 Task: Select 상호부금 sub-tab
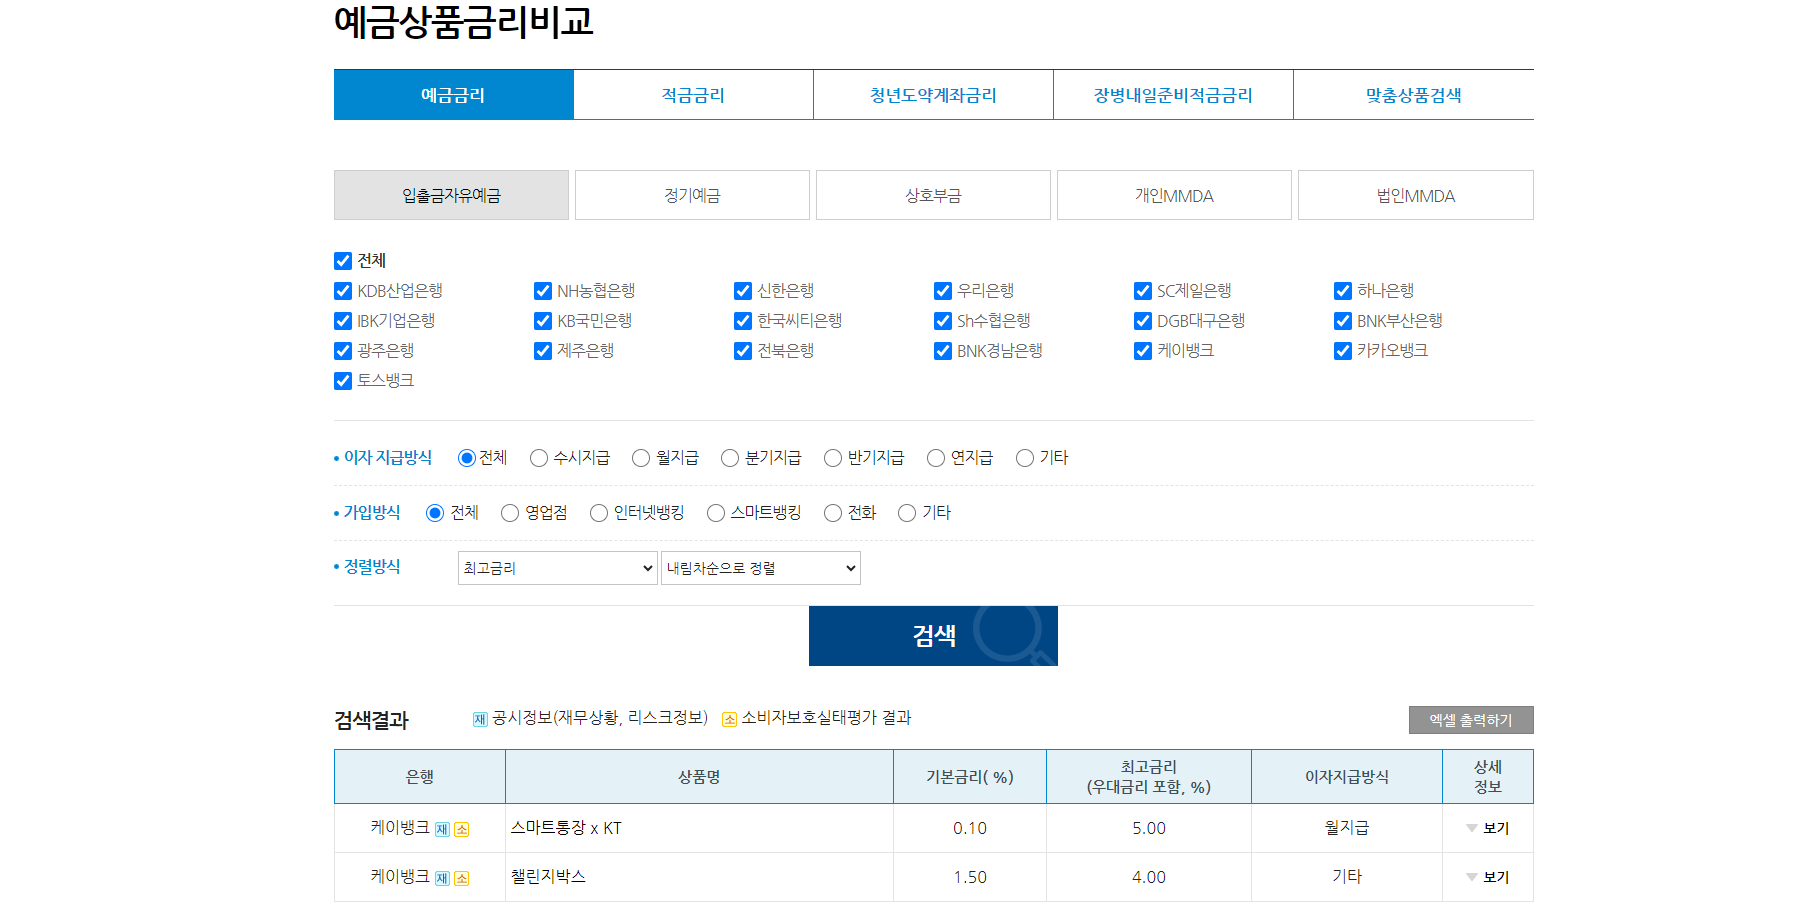[933, 195]
